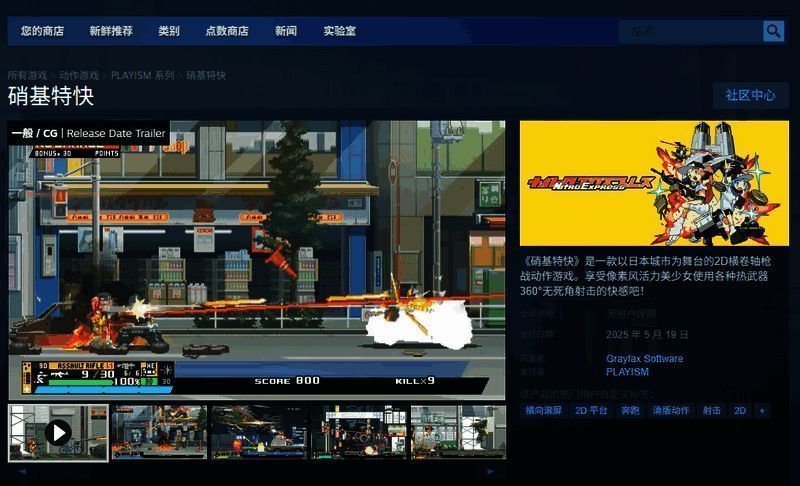Follow the 所有游戏 breadcrumb link

pos(28,75)
